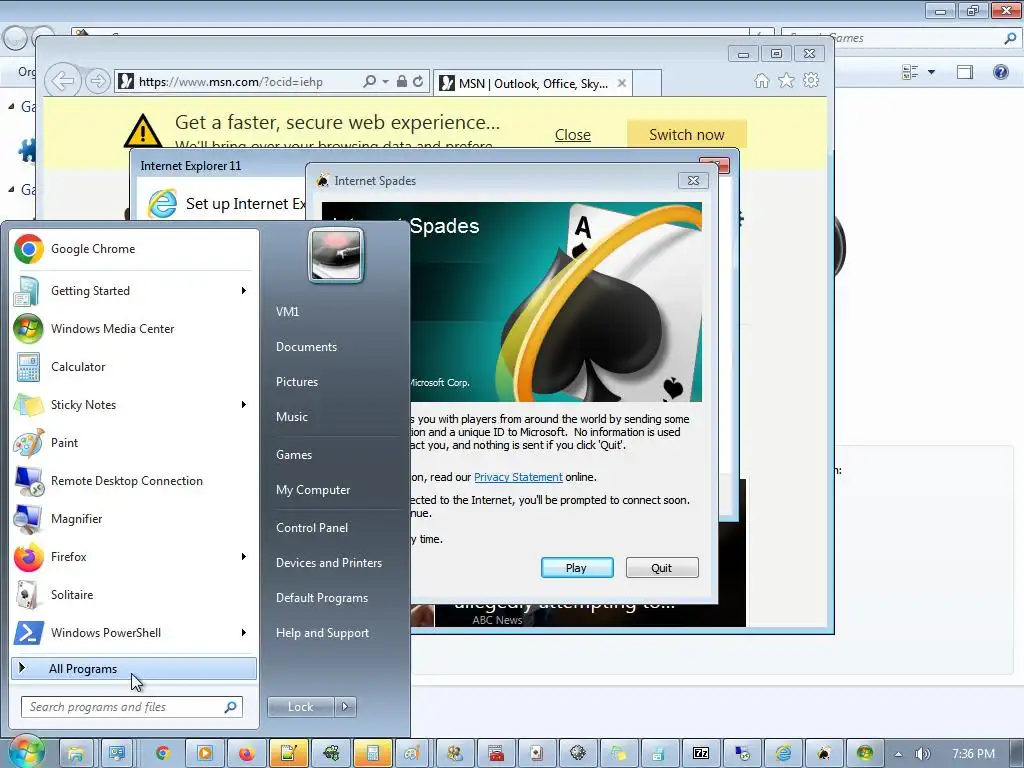Viewport: 1024px width, 768px height.
Task: Open the IE address bar dropdown arrow
Action: (385, 82)
